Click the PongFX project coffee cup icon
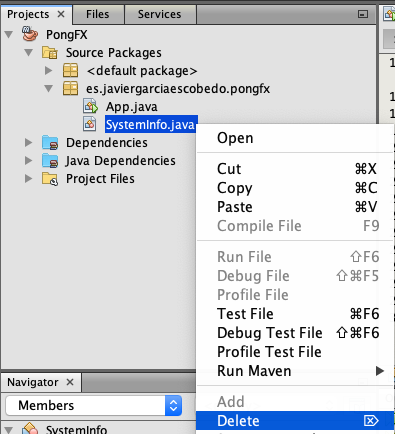This screenshot has width=395, height=434. [x=30, y=34]
